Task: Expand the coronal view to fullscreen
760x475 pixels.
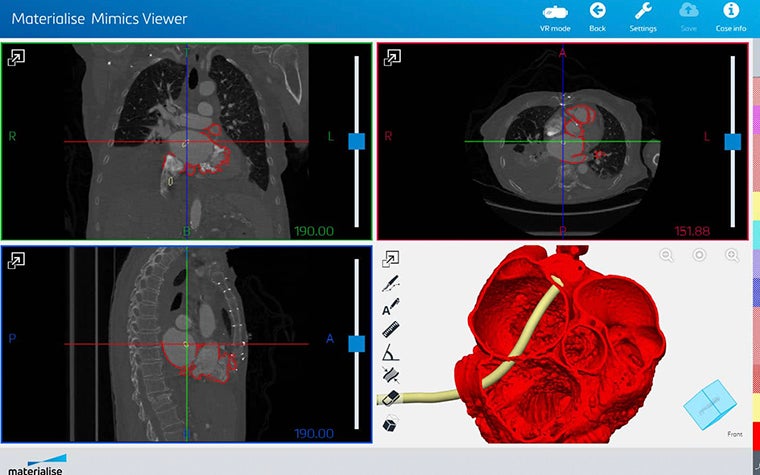Action: (x=16, y=59)
